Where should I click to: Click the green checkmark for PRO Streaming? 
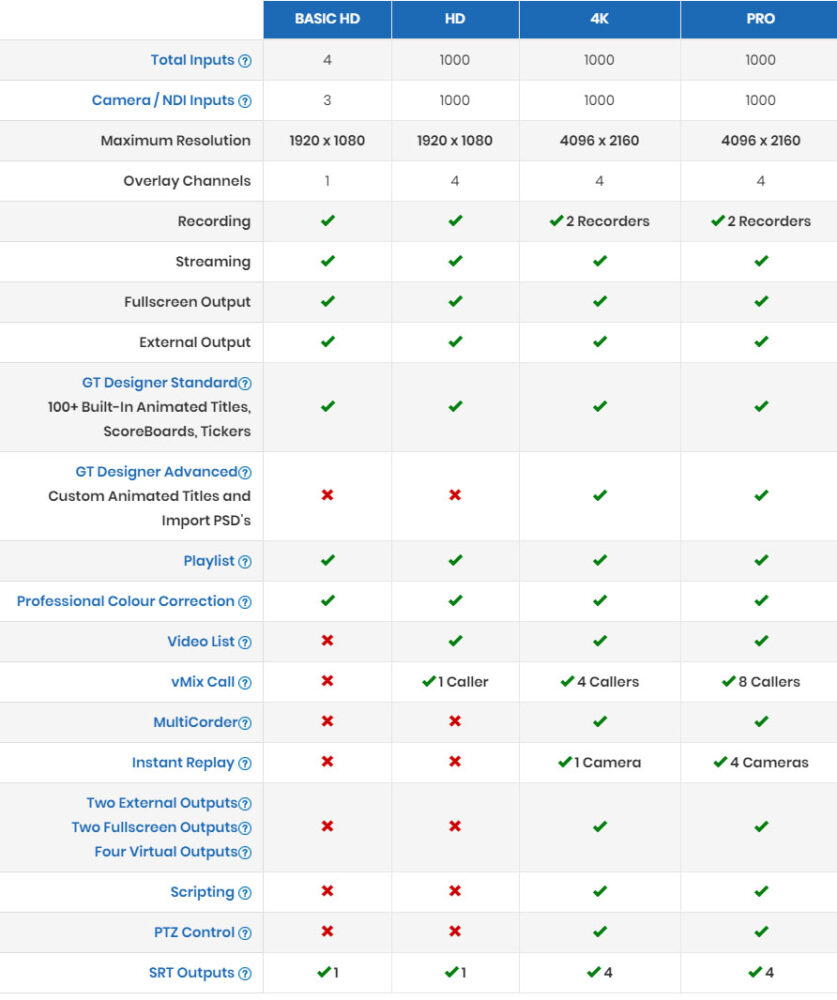coord(761,261)
